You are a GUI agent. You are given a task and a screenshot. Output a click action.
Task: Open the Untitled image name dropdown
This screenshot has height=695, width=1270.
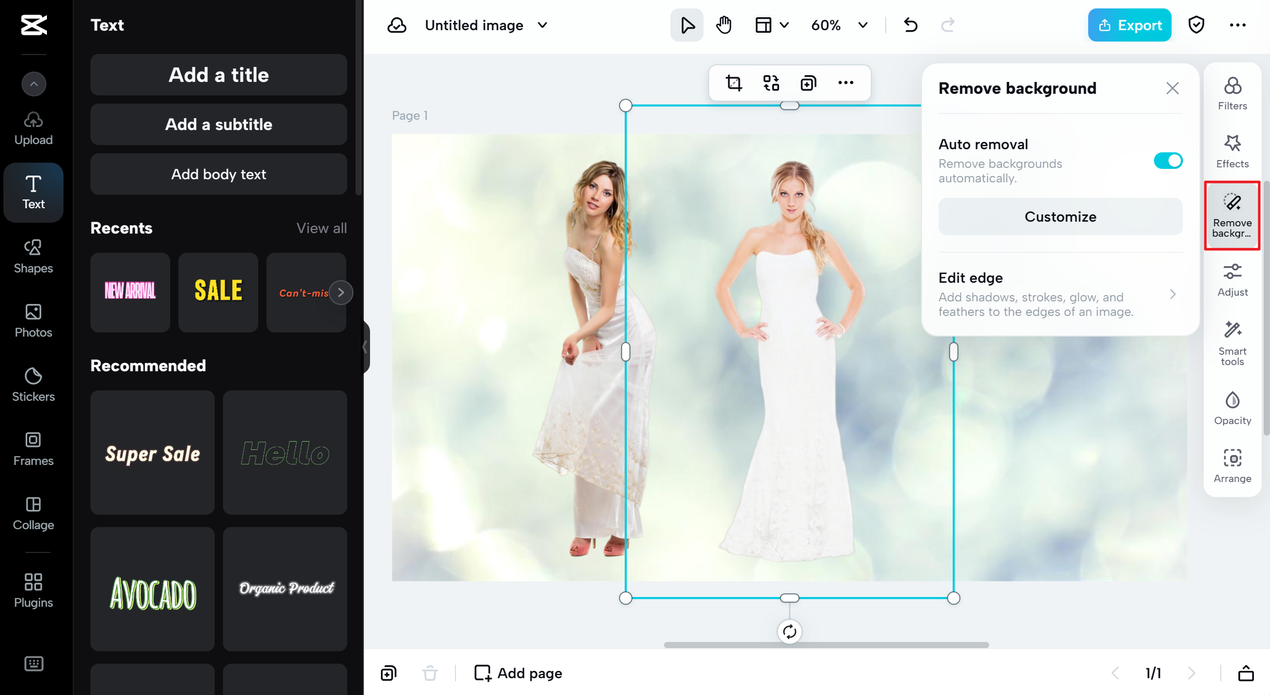(543, 25)
